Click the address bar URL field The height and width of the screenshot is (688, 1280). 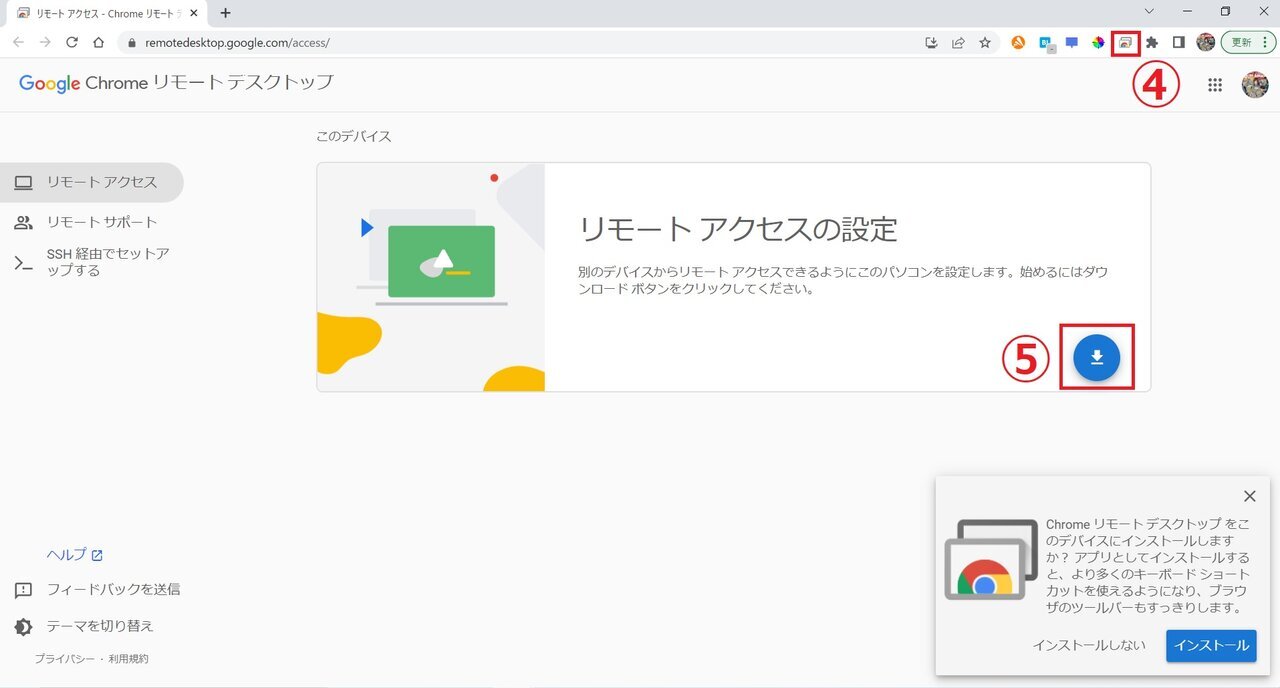(520, 43)
